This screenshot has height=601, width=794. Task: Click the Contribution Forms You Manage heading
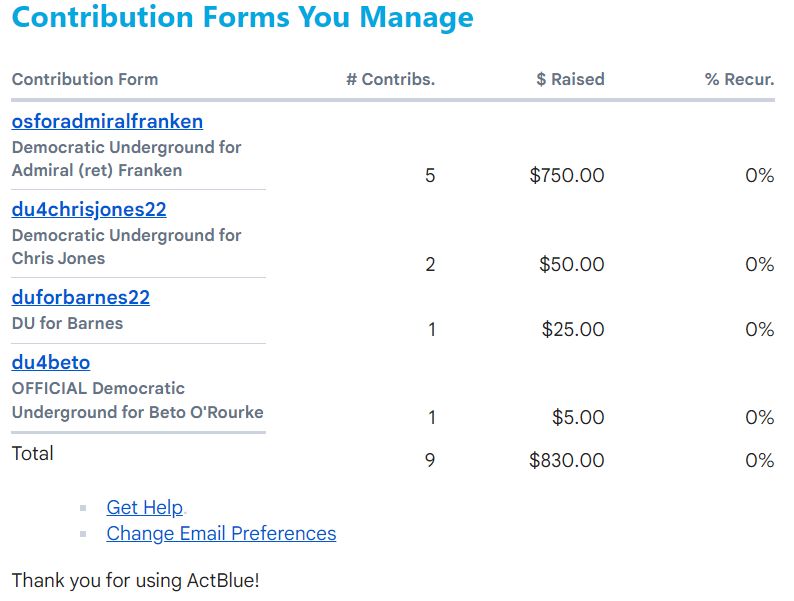(242, 18)
